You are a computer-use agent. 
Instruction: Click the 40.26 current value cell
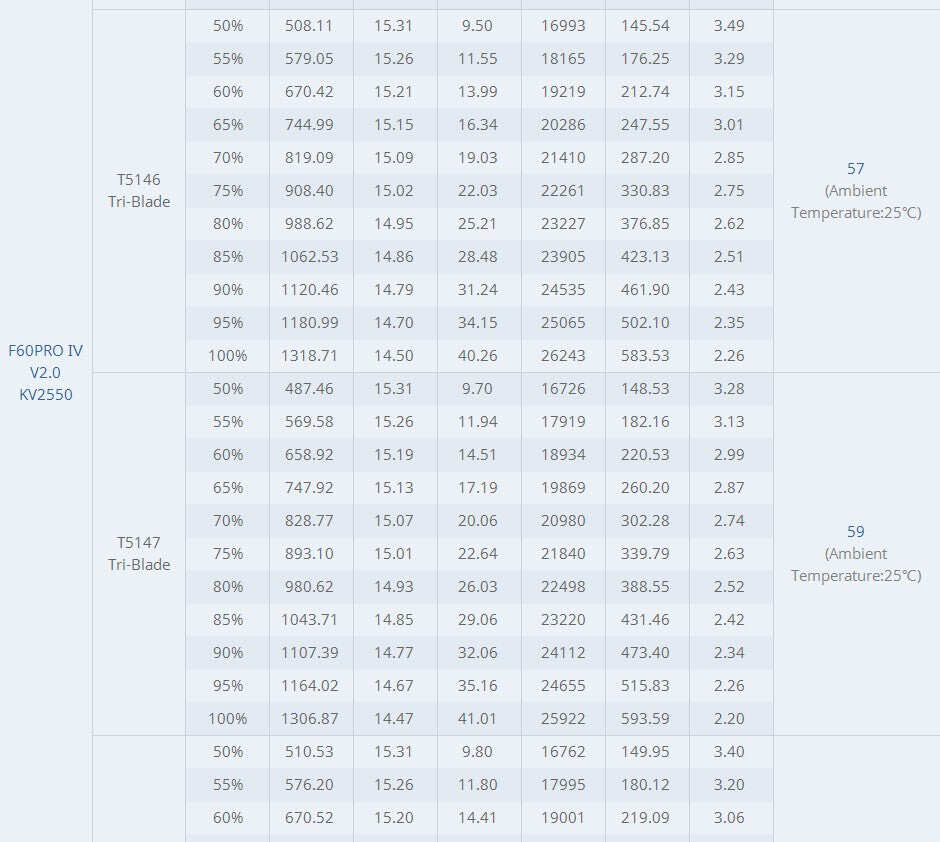point(479,355)
